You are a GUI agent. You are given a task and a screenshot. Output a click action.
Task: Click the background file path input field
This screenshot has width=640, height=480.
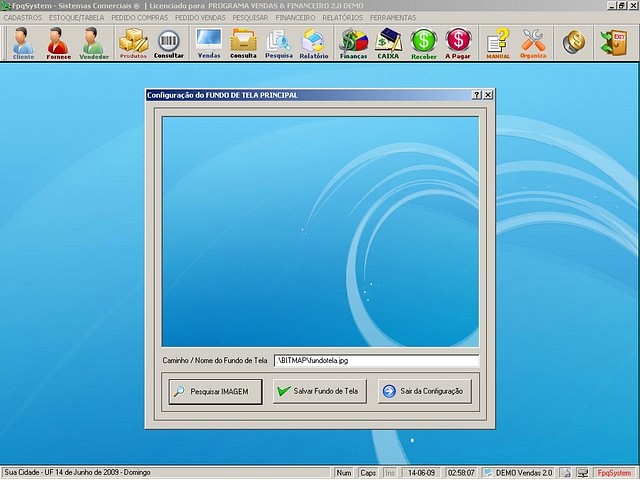[376, 361]
